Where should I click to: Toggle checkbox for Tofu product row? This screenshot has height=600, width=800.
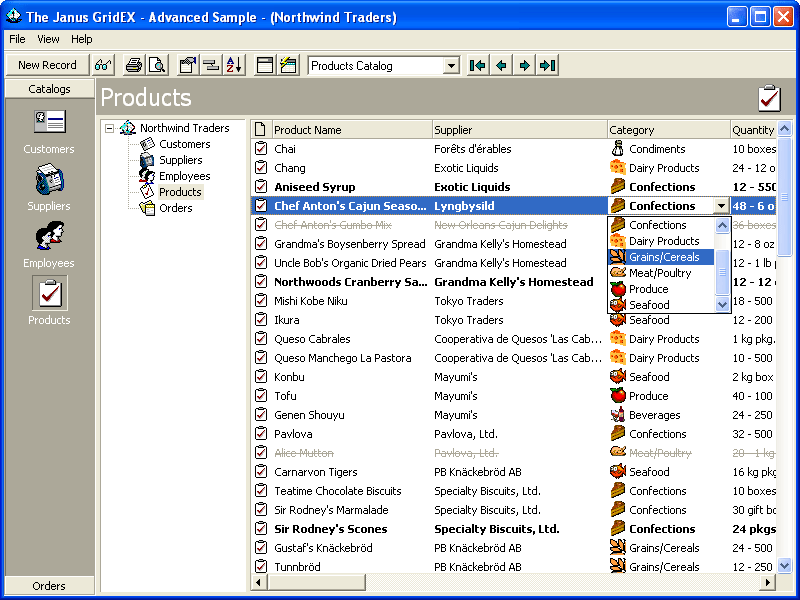(x=261, y=396)
